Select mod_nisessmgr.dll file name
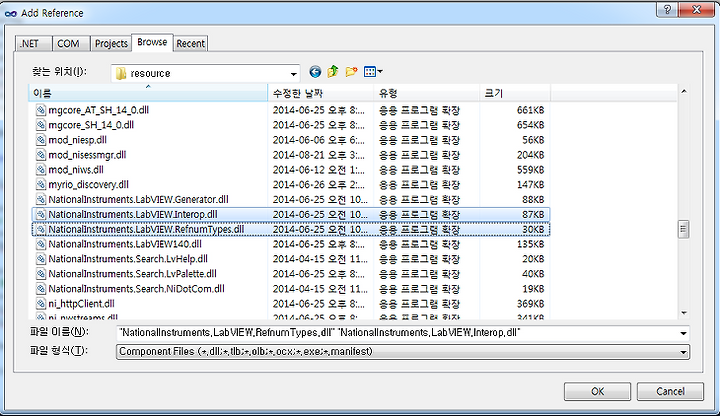 (87, 155)
